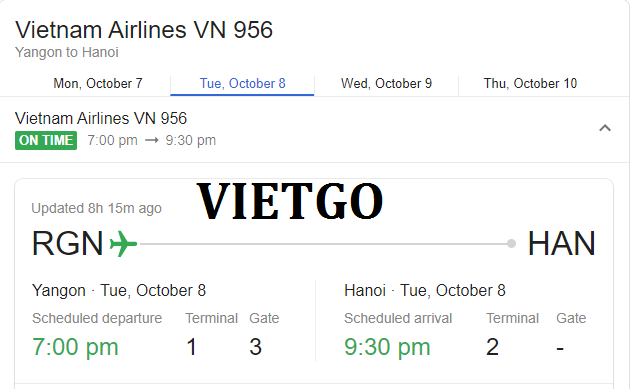The height and width of the screenshot is (389, 630).
Task: Click the Yangon to Hanoi subtitle
Action: tap(67, 52)
